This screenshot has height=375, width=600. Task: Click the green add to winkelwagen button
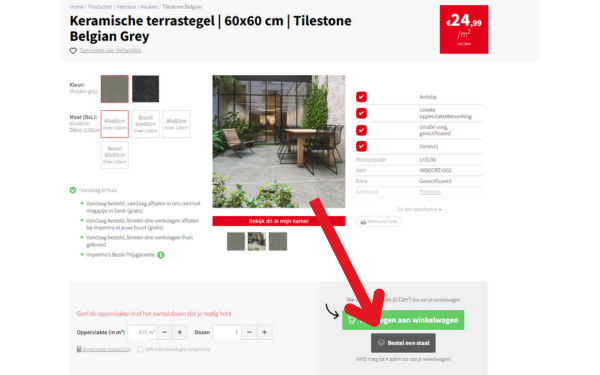(x=403, y=320)
